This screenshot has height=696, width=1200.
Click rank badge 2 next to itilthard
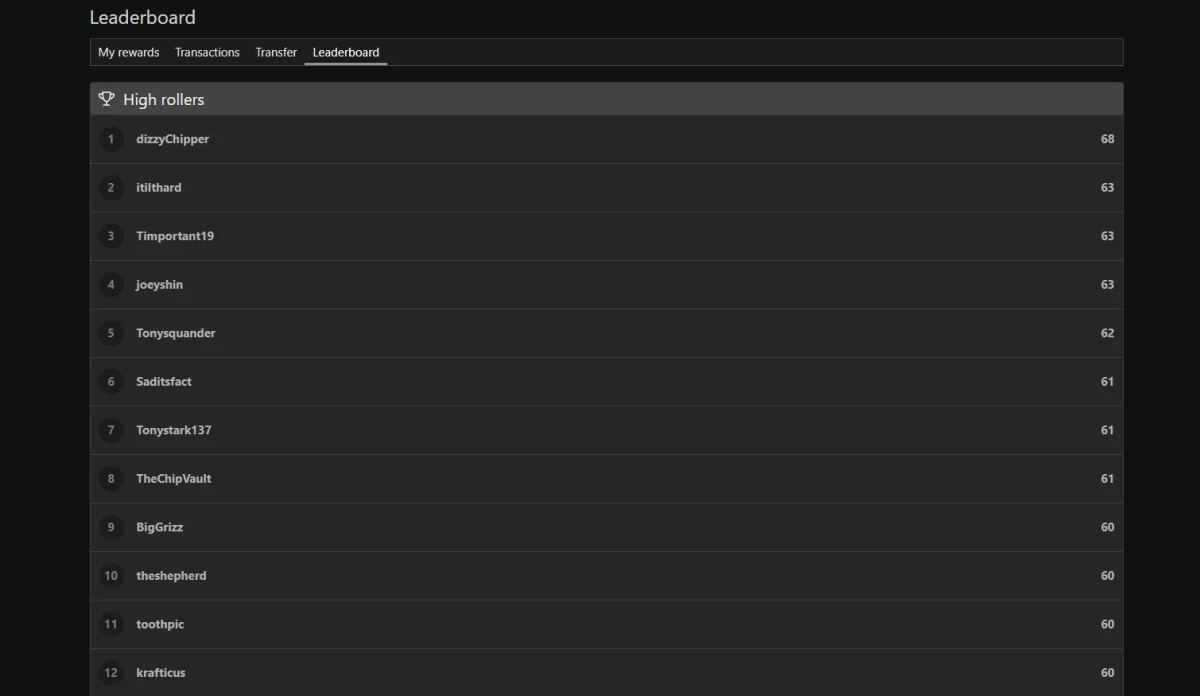tap(111, 188)
